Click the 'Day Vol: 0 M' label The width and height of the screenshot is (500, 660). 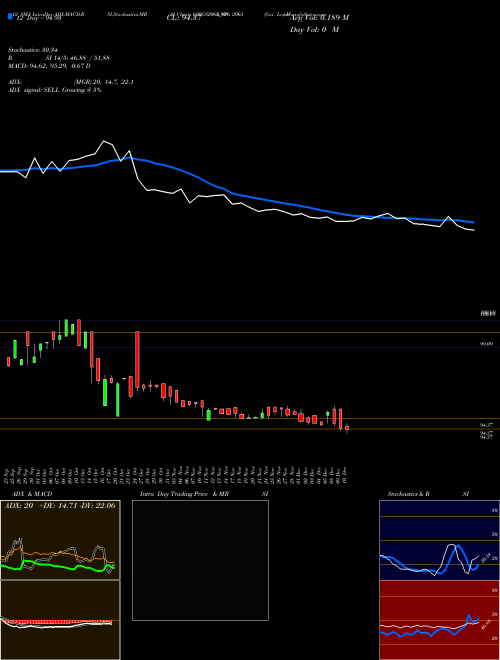pos(315,29)
